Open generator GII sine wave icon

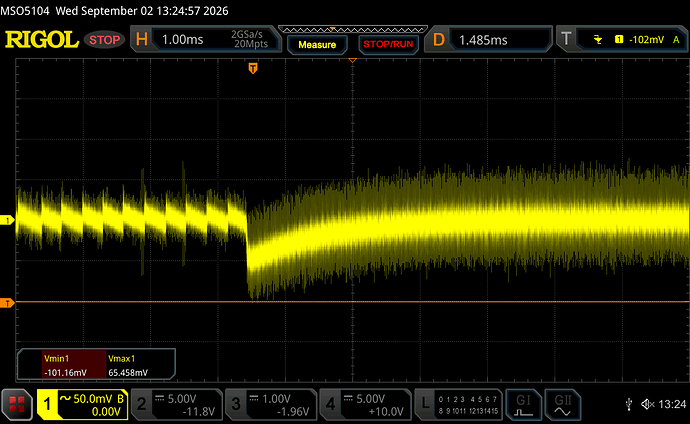click(x=563, y=405)
